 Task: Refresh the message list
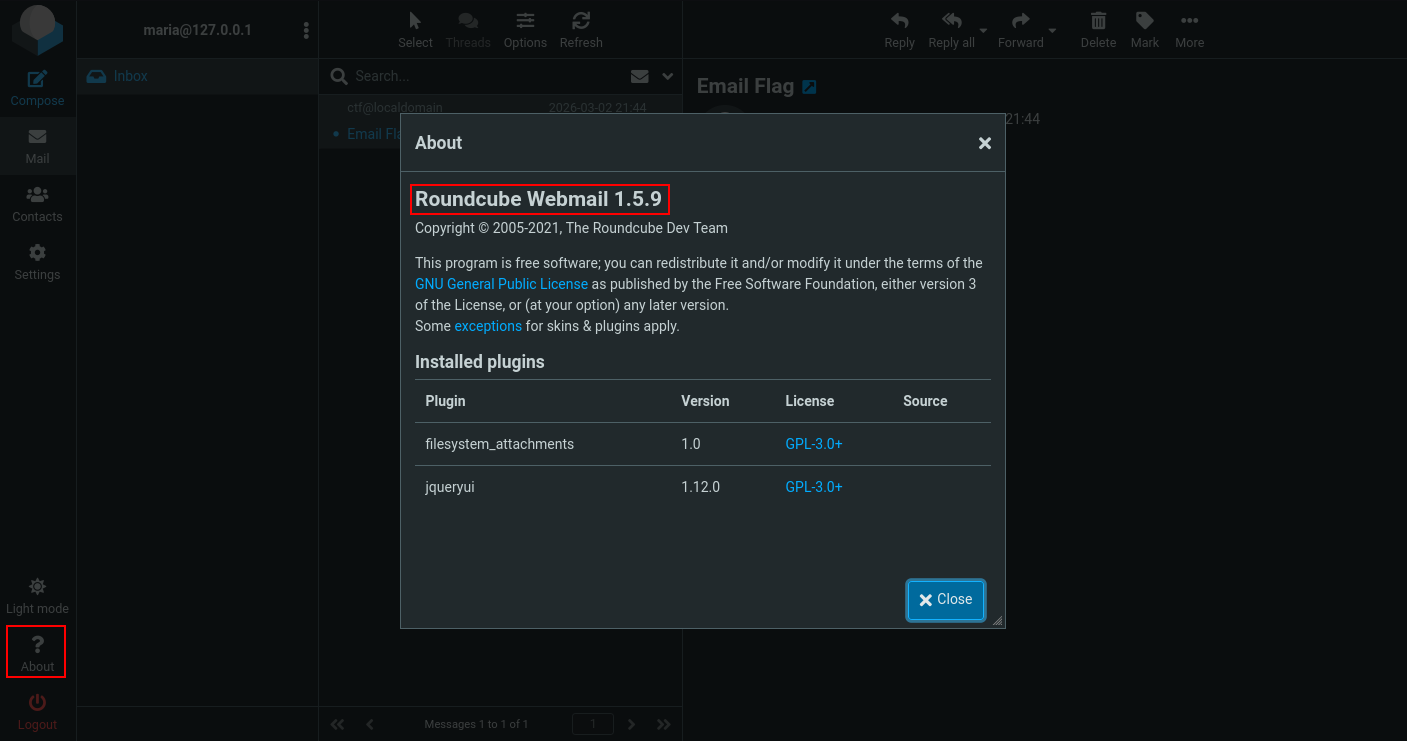[x=581, y=30]
